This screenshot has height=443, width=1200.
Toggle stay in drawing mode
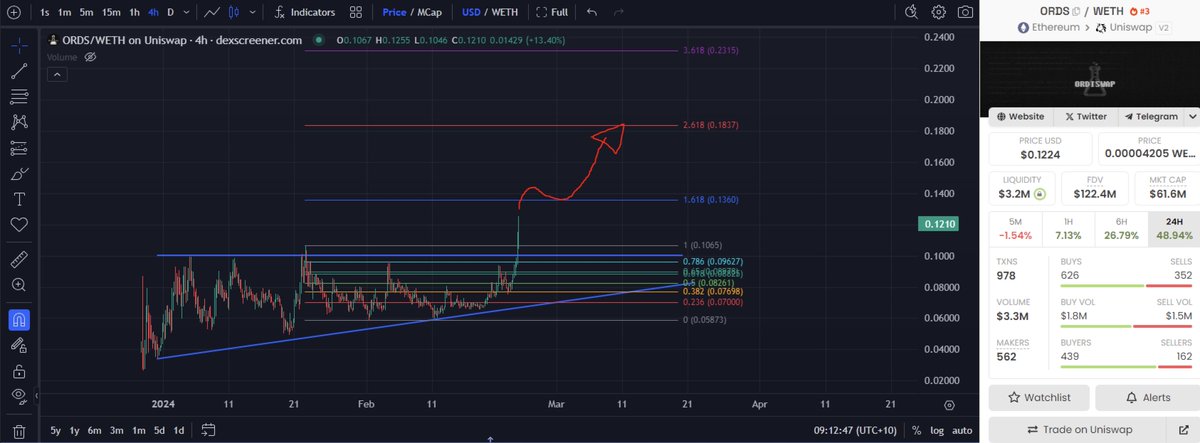tap(19, 346)
